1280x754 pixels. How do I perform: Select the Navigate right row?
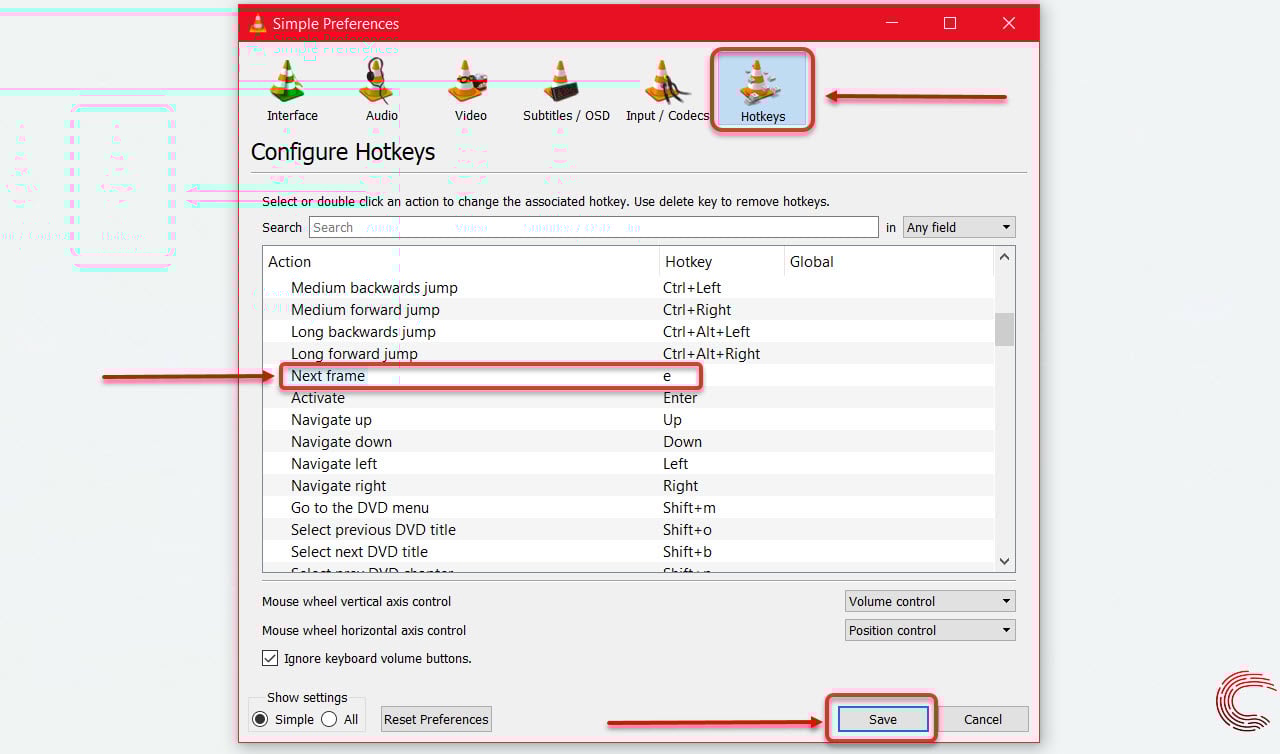click(x=629, y=486)
